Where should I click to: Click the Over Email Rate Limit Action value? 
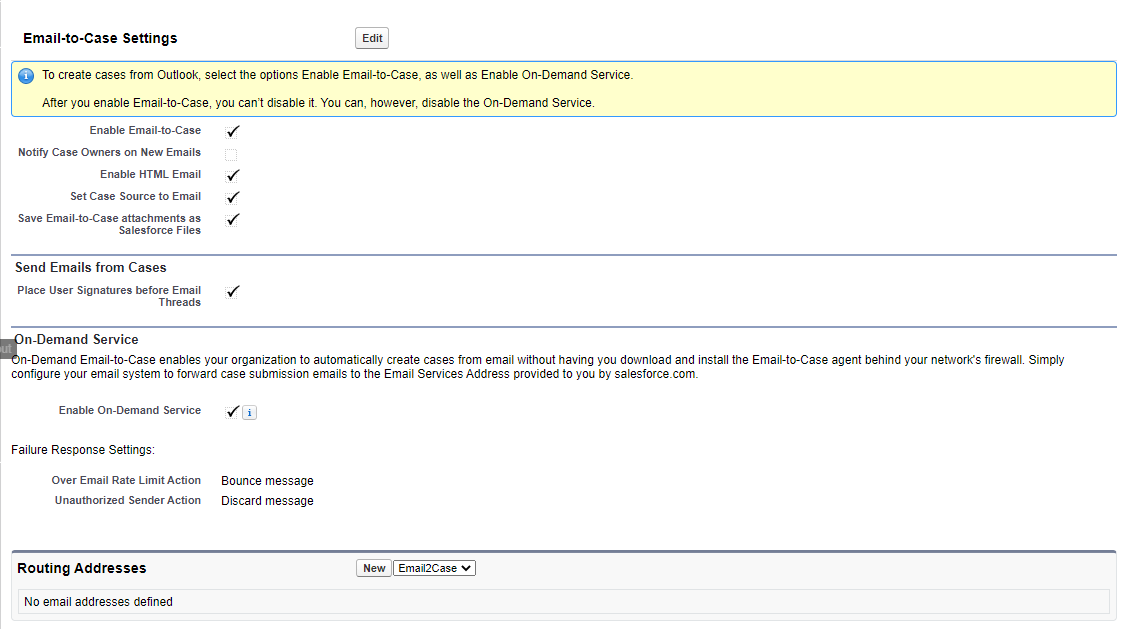[267, 480]
